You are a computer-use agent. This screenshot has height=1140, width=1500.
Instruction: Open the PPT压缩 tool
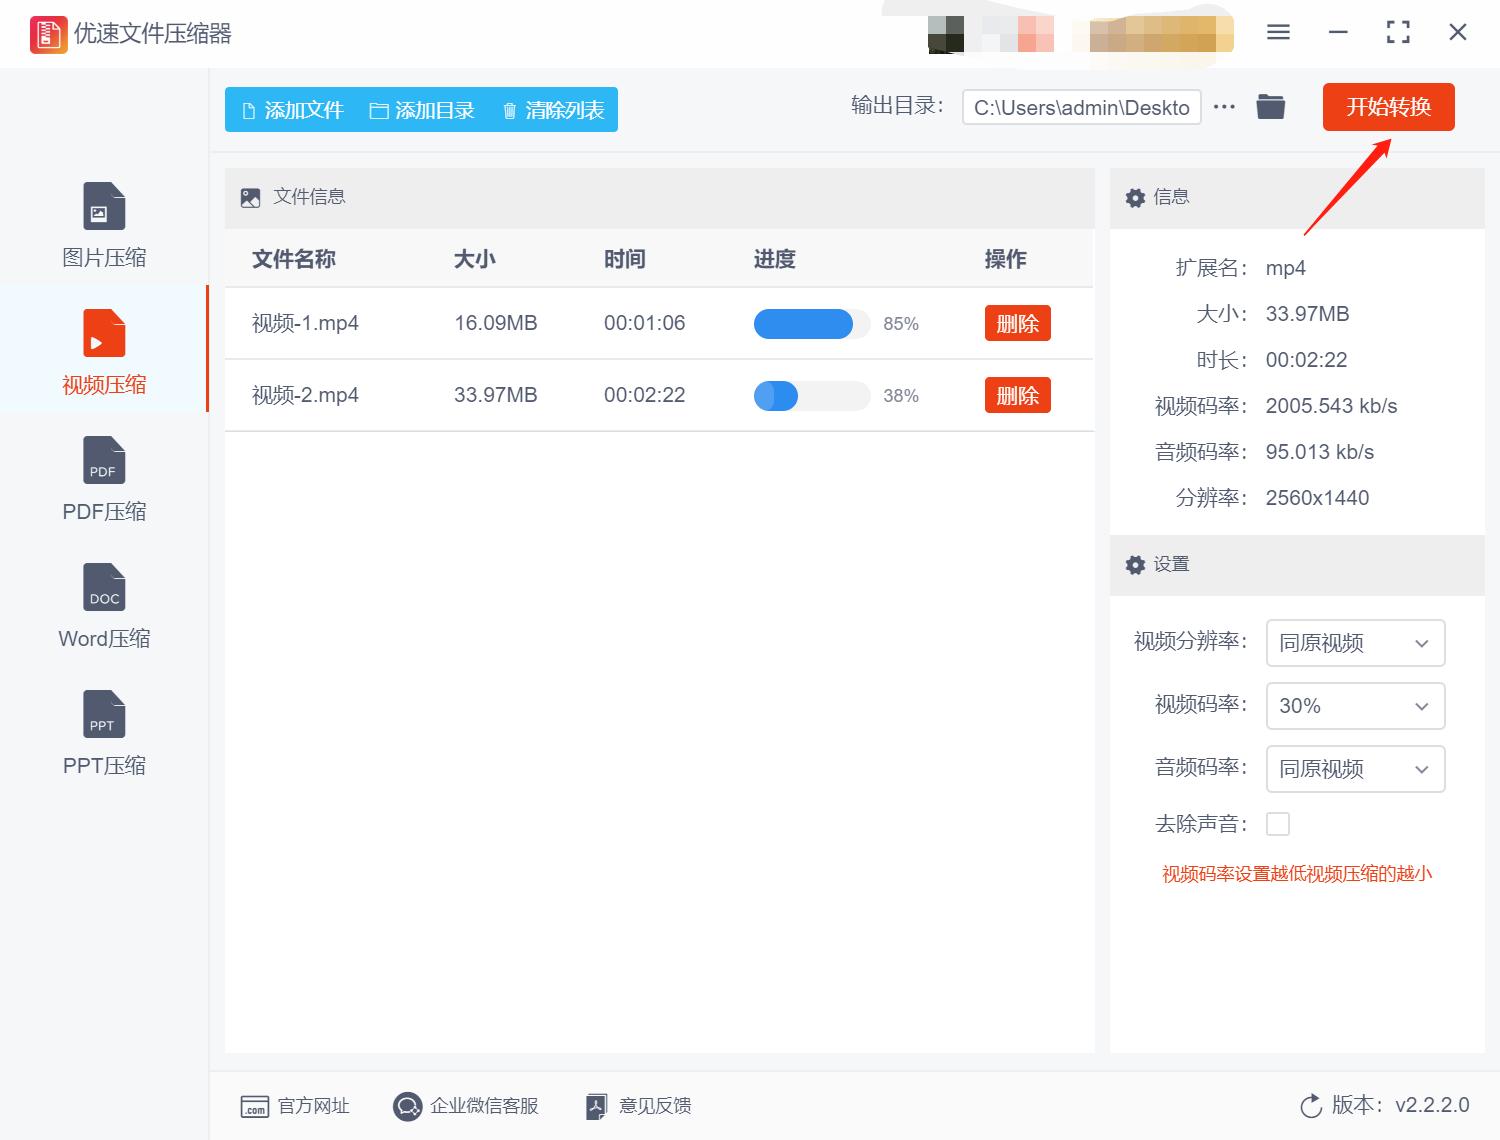point(103,732)
